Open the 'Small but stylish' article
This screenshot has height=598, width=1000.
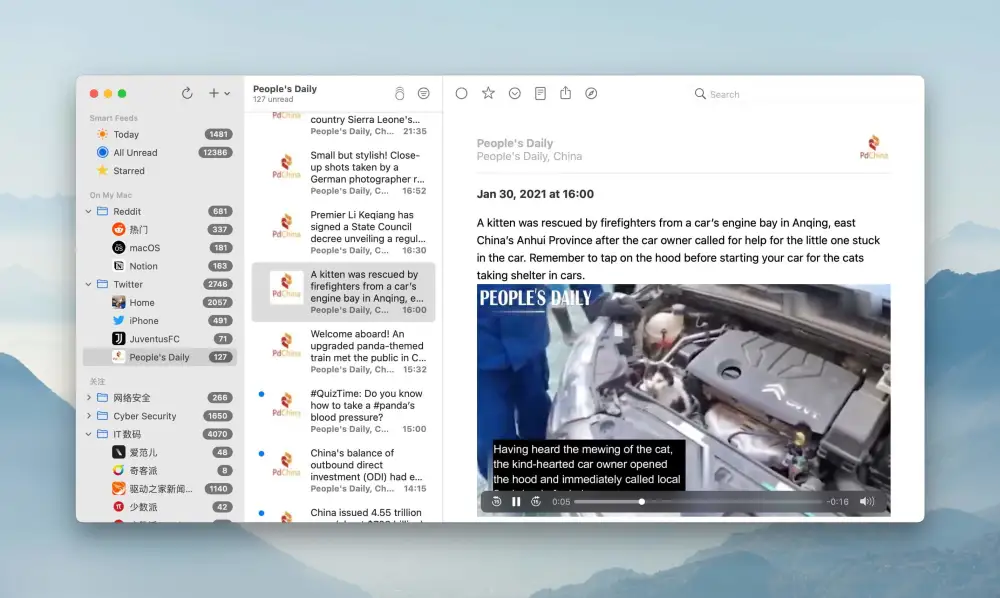click(343, 173)
